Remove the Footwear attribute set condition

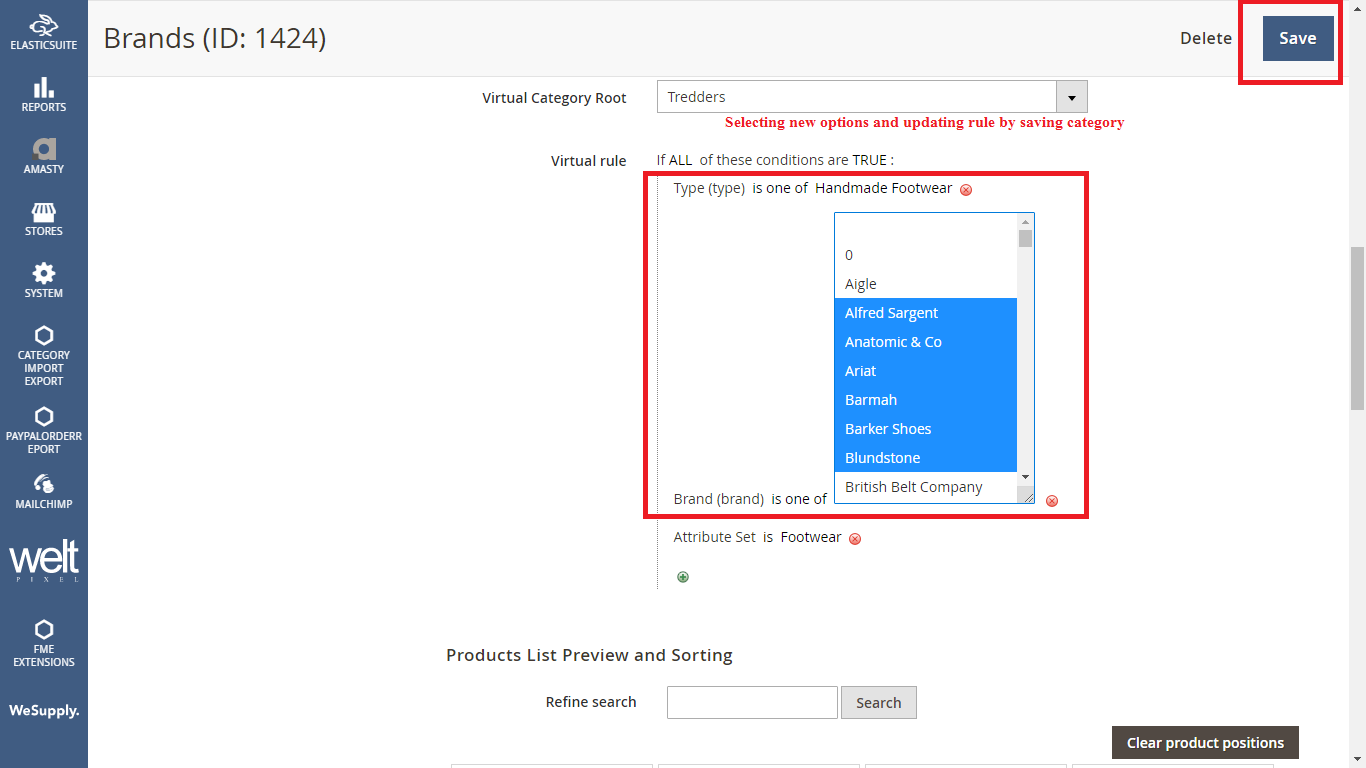[x=855, y=538]
